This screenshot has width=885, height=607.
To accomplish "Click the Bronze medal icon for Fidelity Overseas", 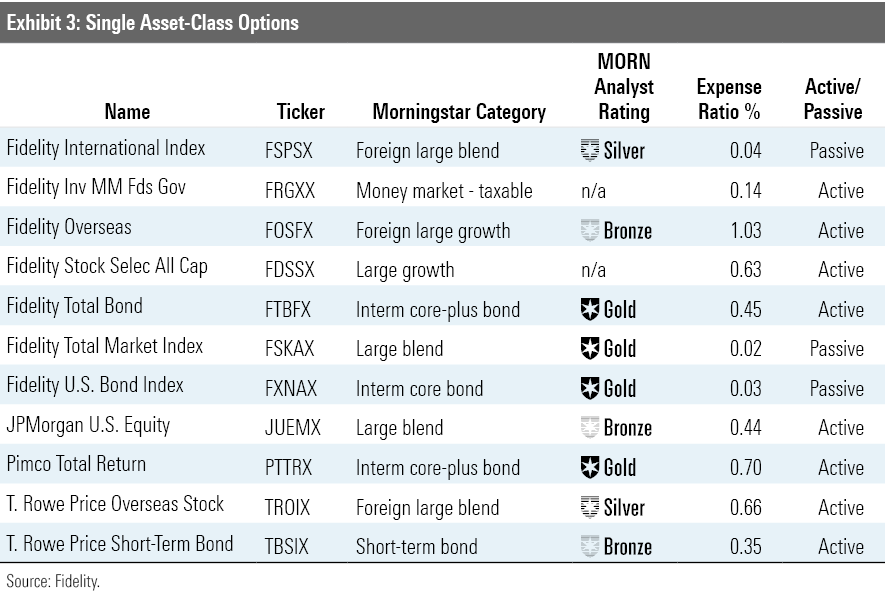I will coord(590,230).
